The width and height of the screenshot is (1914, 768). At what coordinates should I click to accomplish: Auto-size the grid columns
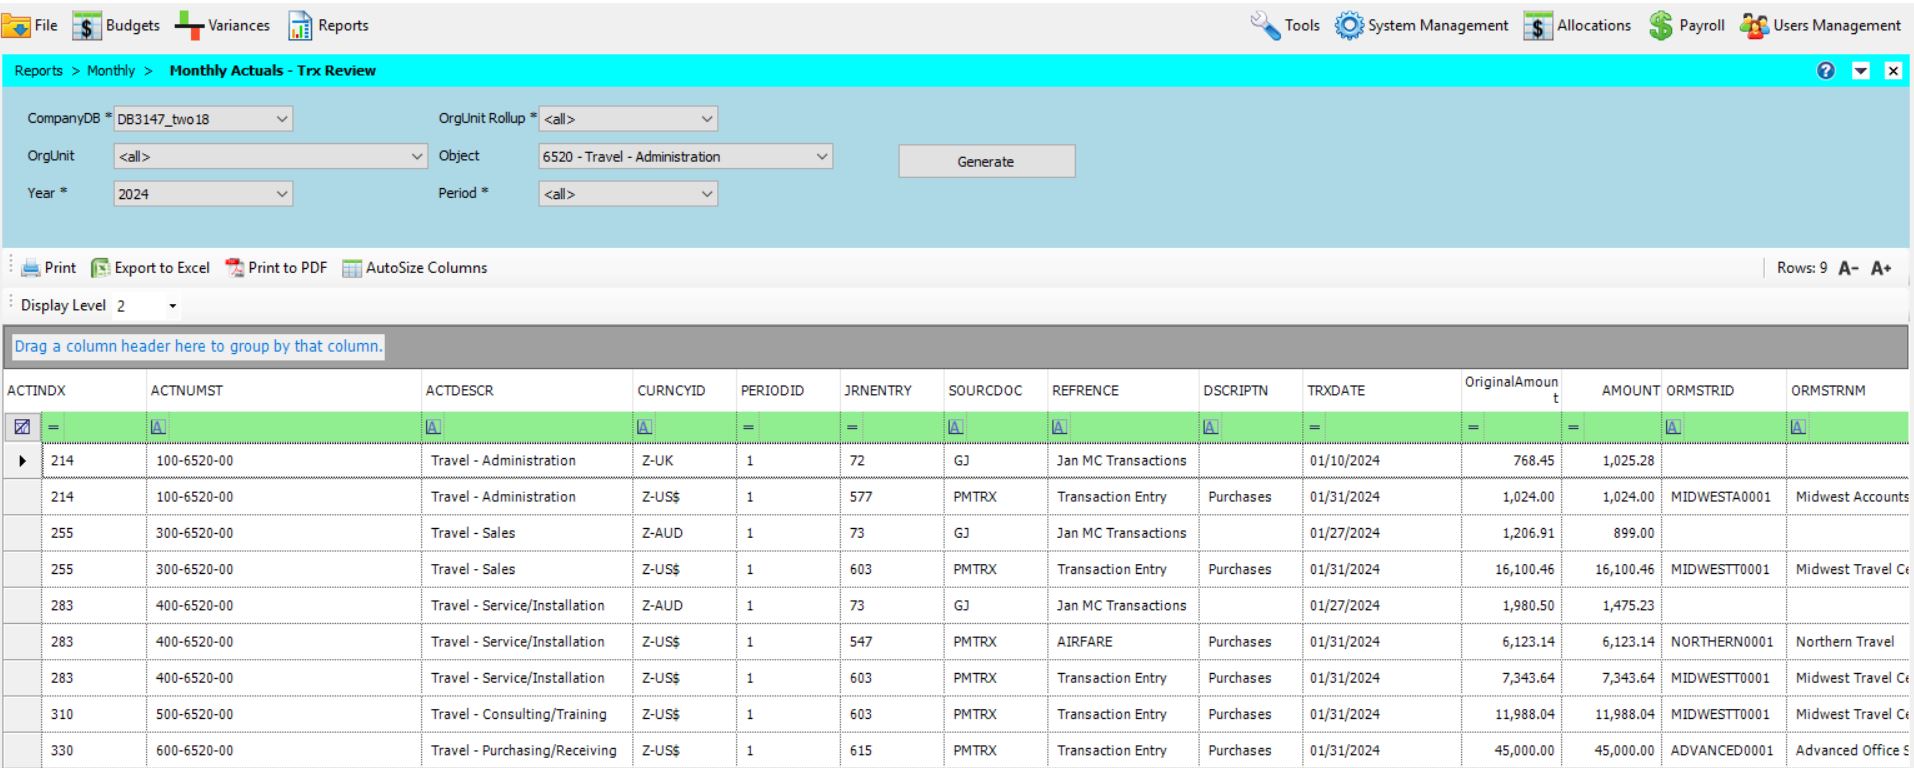pos(414,268)
